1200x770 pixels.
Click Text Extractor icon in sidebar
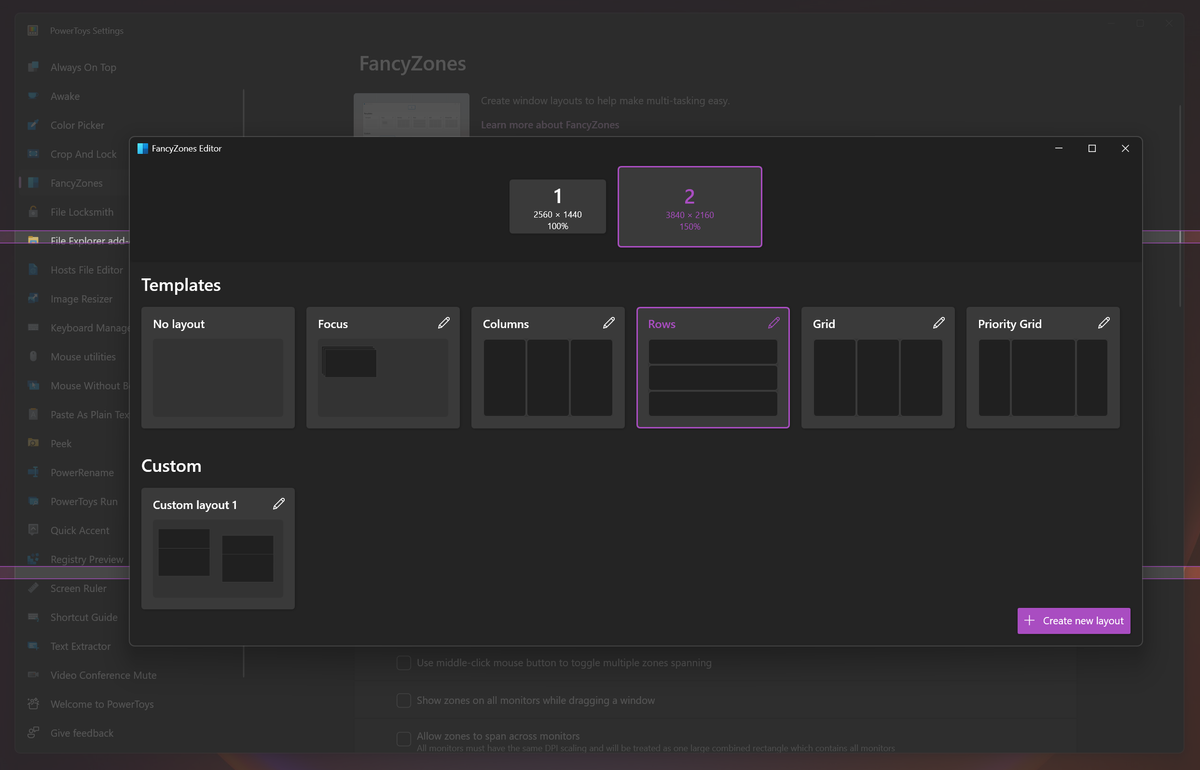click(33, 646)
